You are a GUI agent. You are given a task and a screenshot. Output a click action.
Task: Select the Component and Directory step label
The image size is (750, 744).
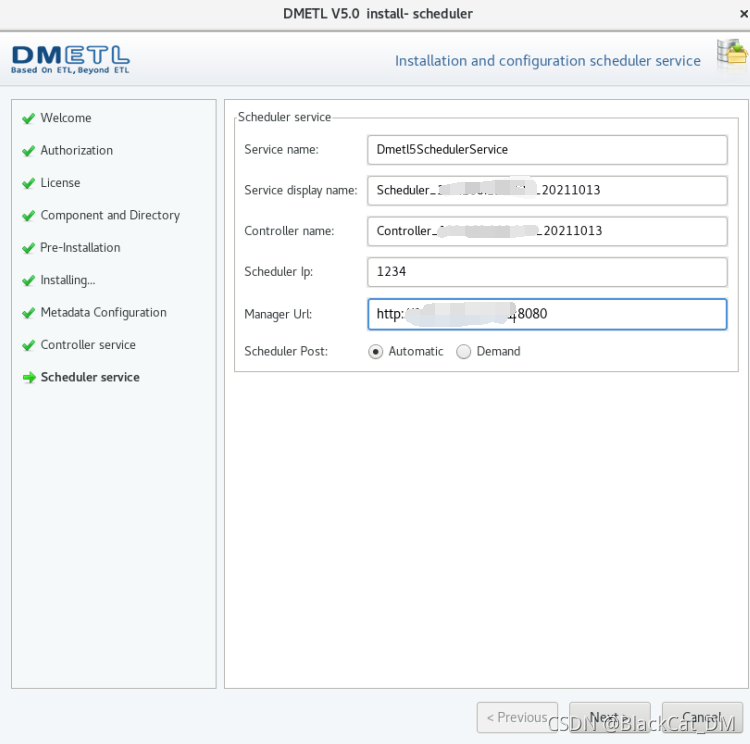point(110,215)
